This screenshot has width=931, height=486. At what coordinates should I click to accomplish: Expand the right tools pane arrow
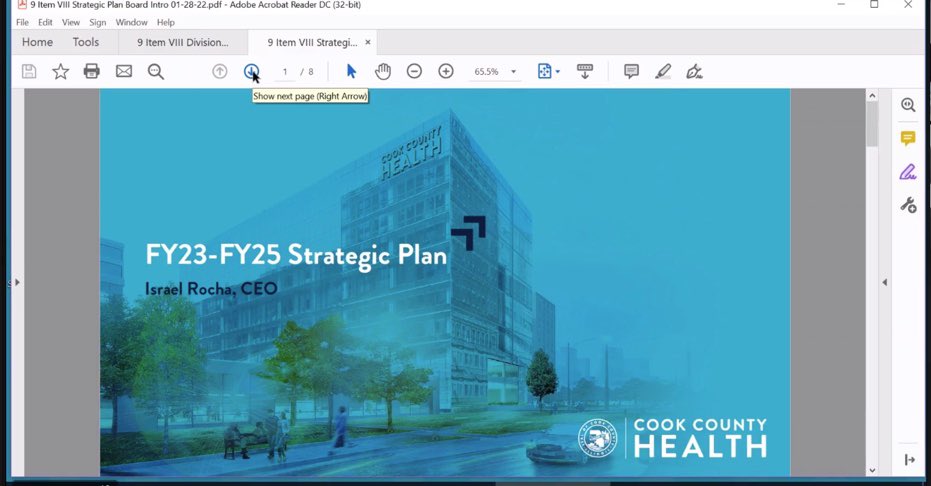pos(885,282)
